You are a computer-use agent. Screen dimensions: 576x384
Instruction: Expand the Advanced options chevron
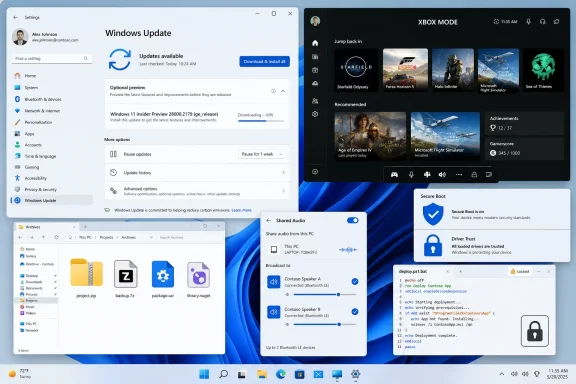[283, 191]
